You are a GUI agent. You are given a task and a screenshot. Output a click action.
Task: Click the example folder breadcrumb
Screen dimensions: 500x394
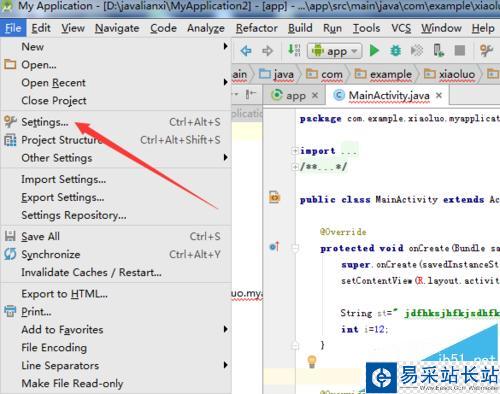point(383,74)
